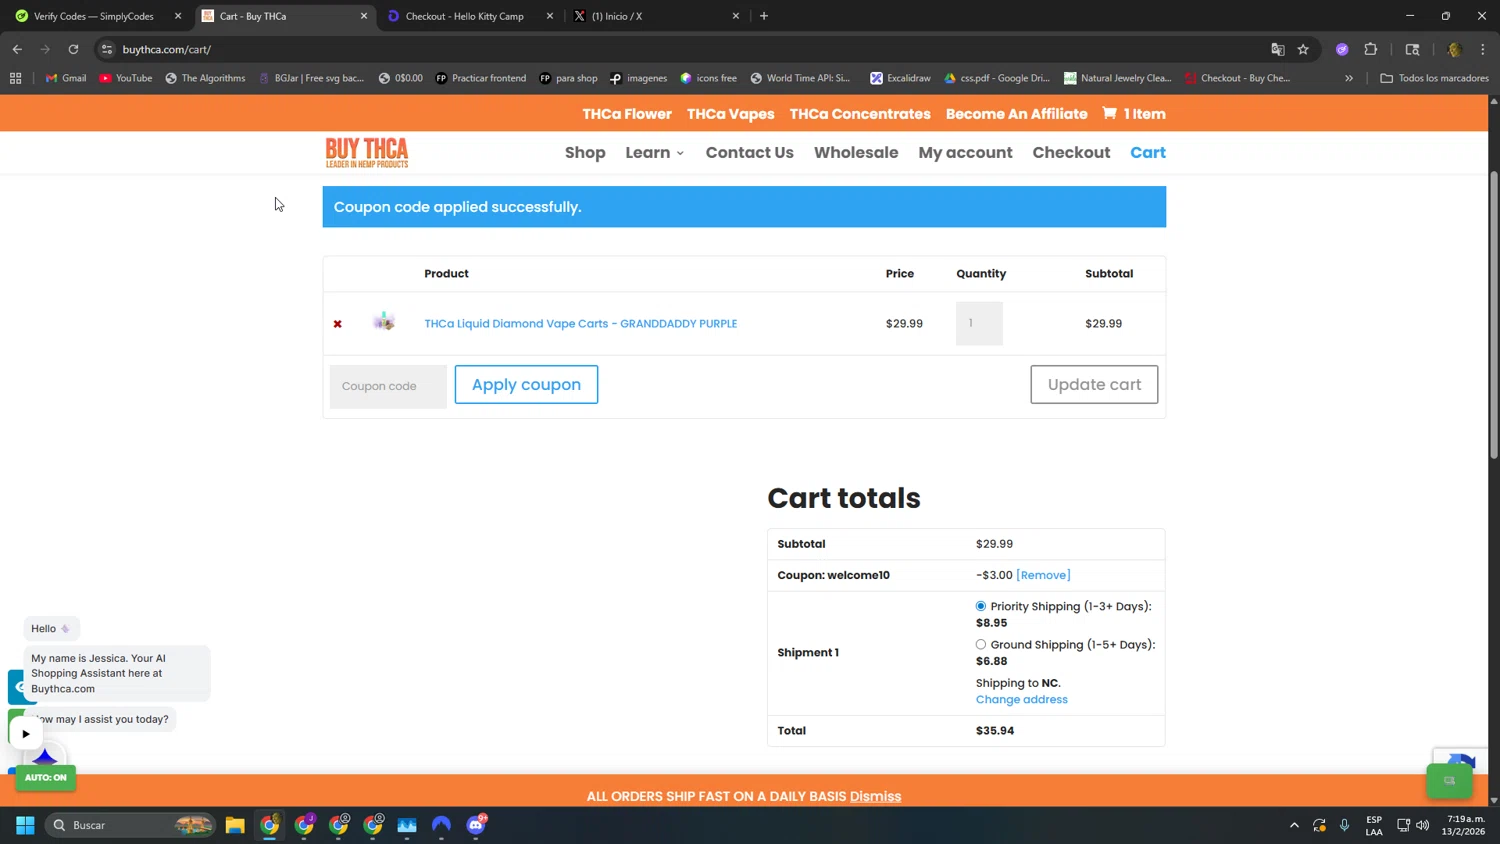
Task: Dismiss the orders ship fast banner
Action: pyautogui.click(x=875, y=797)
